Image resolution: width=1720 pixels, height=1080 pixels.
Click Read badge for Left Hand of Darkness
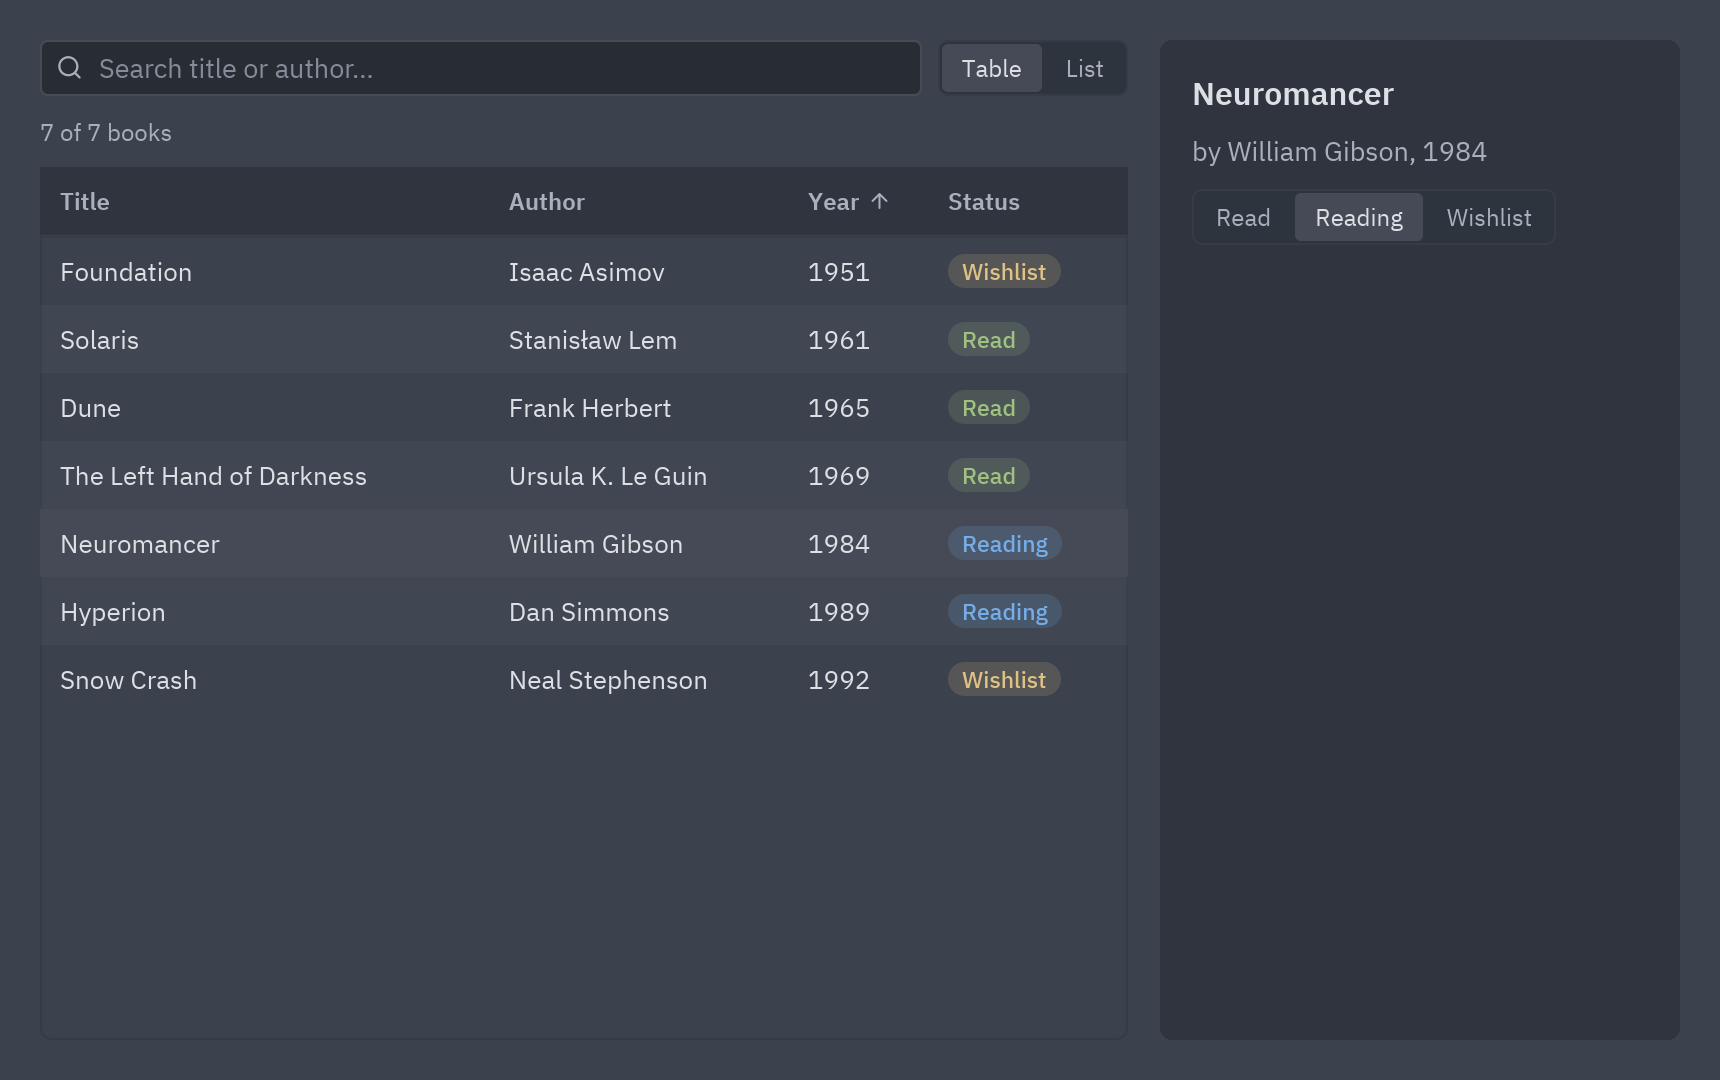[x=989, y=476]
